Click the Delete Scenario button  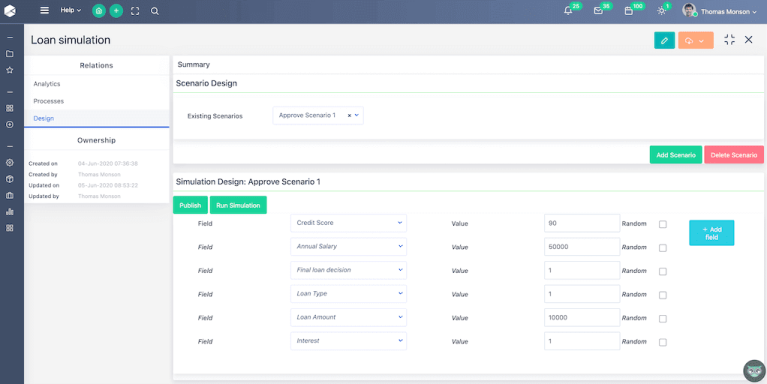[x=734, y=155]
